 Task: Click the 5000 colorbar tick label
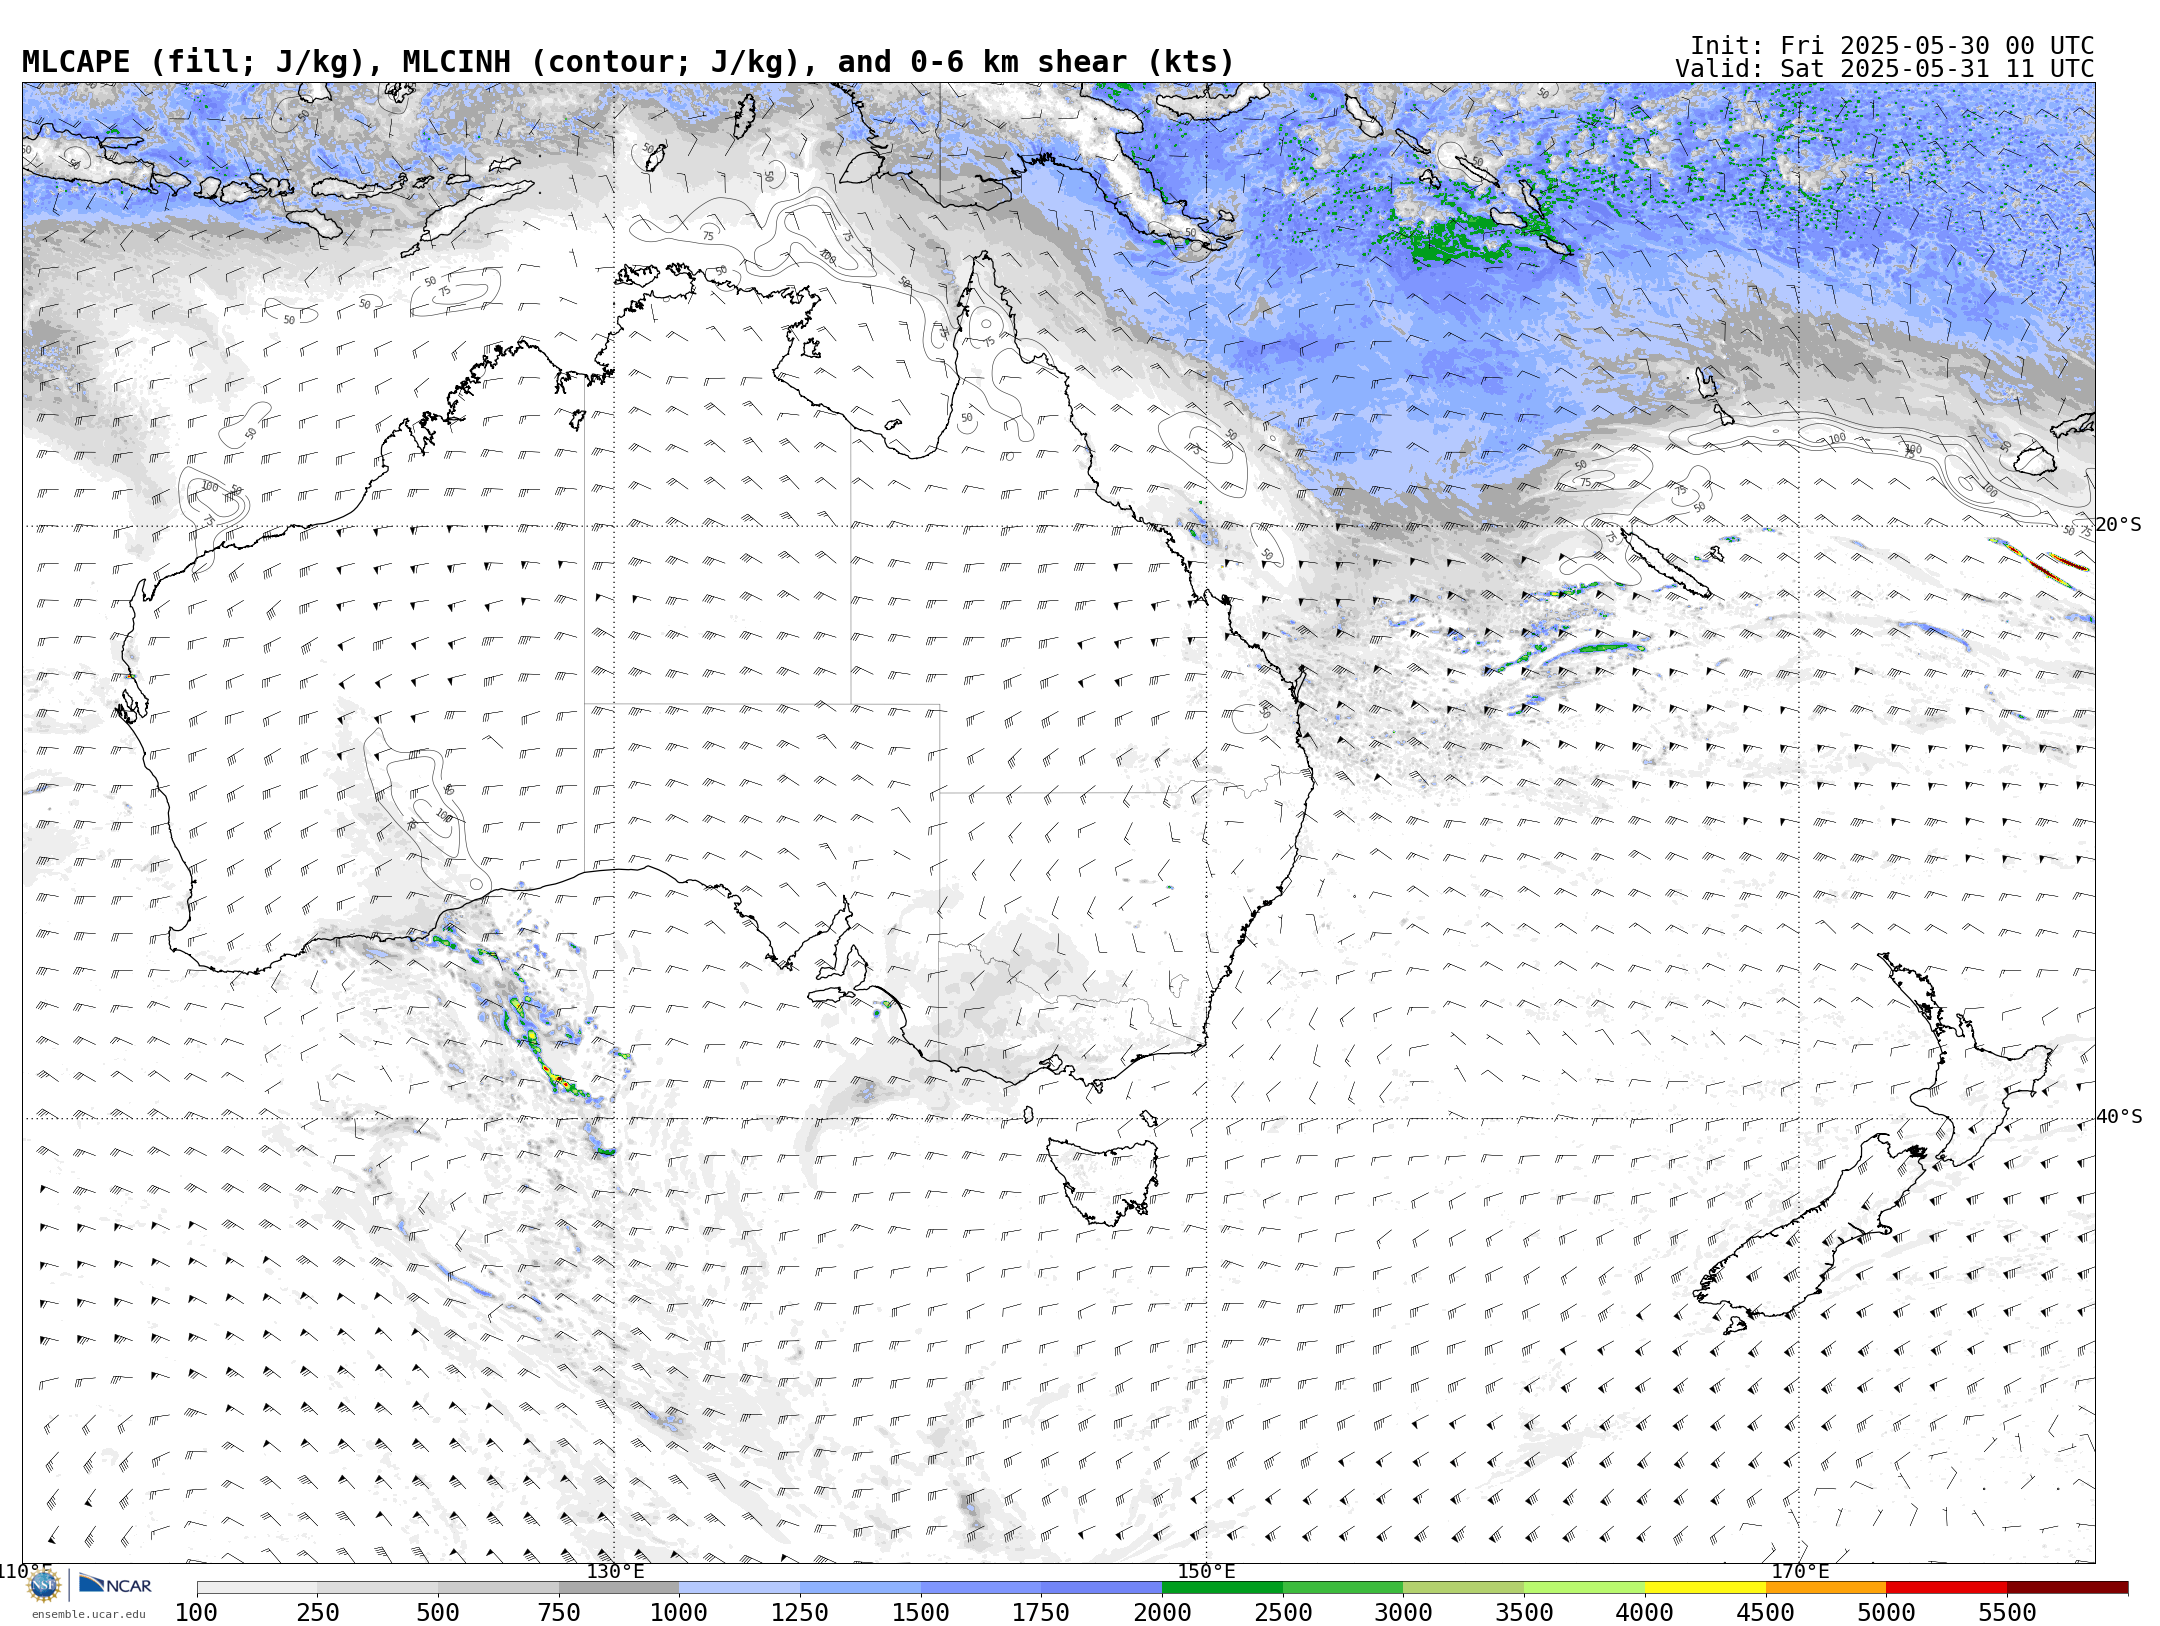click(x=1886, y=1612)
